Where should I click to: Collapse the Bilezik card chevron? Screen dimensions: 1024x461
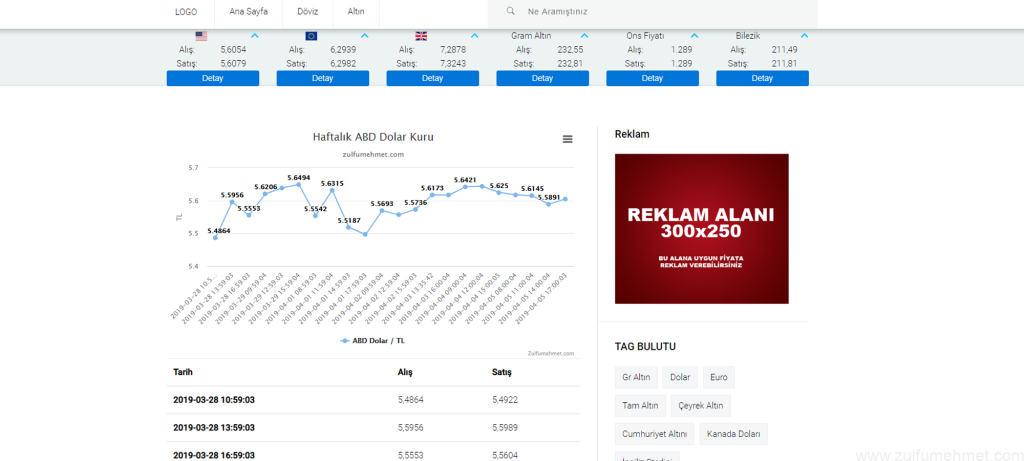804,36
